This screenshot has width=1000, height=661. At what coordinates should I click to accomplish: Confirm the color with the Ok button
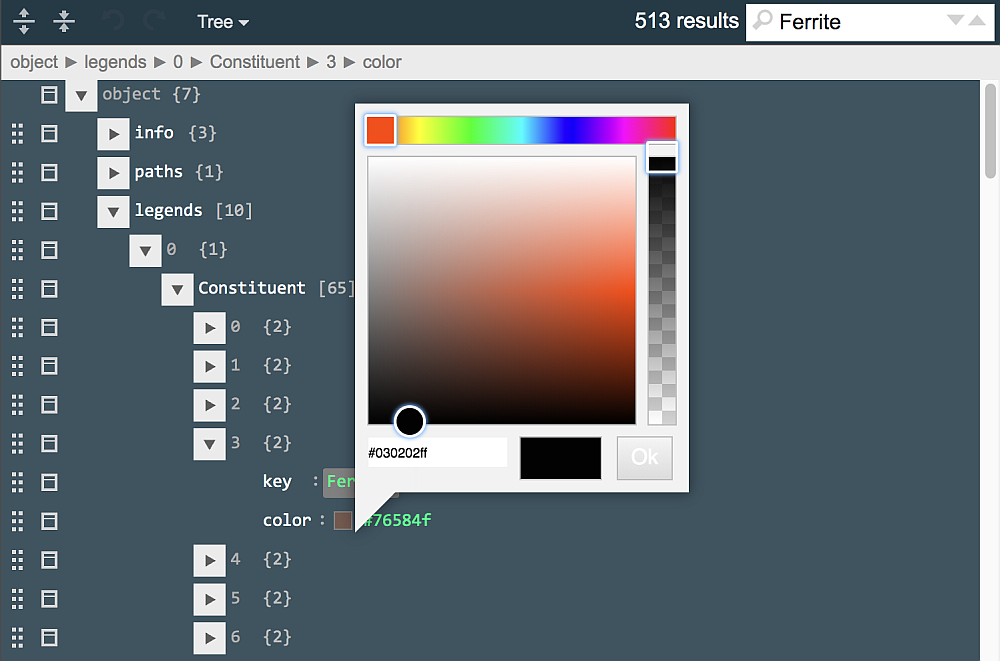point(644,458)
